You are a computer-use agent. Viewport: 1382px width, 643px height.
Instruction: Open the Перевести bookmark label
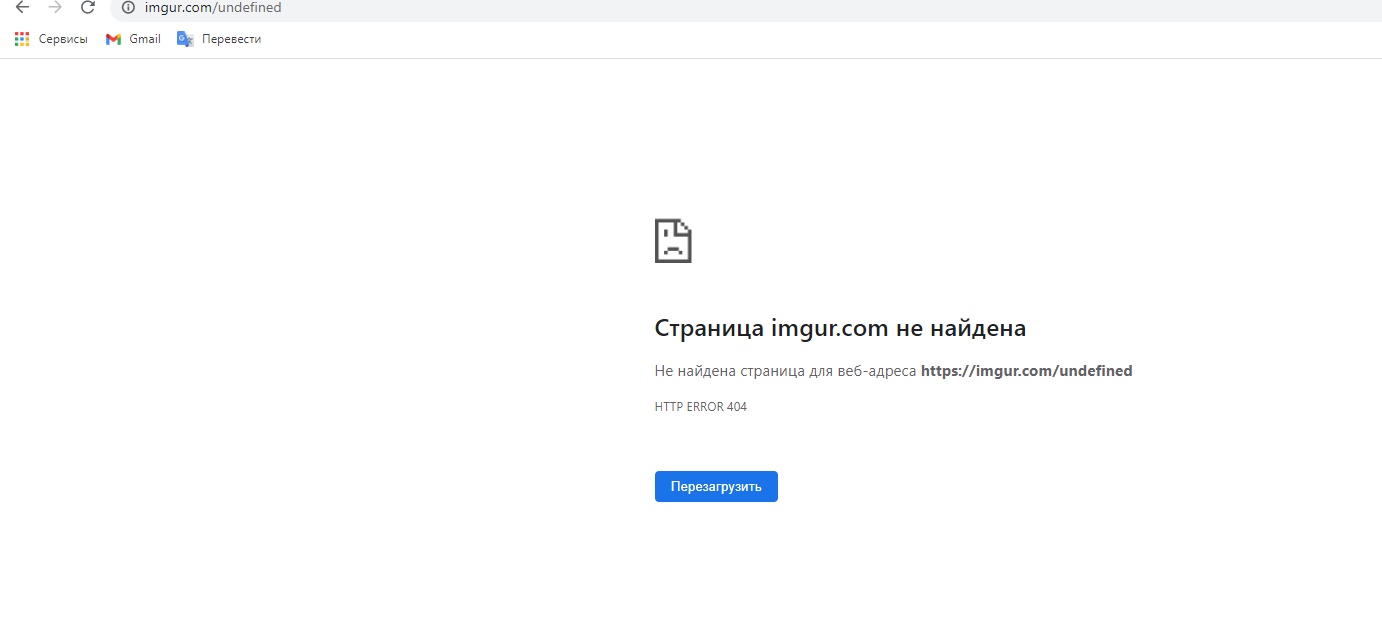coord(231,39)
